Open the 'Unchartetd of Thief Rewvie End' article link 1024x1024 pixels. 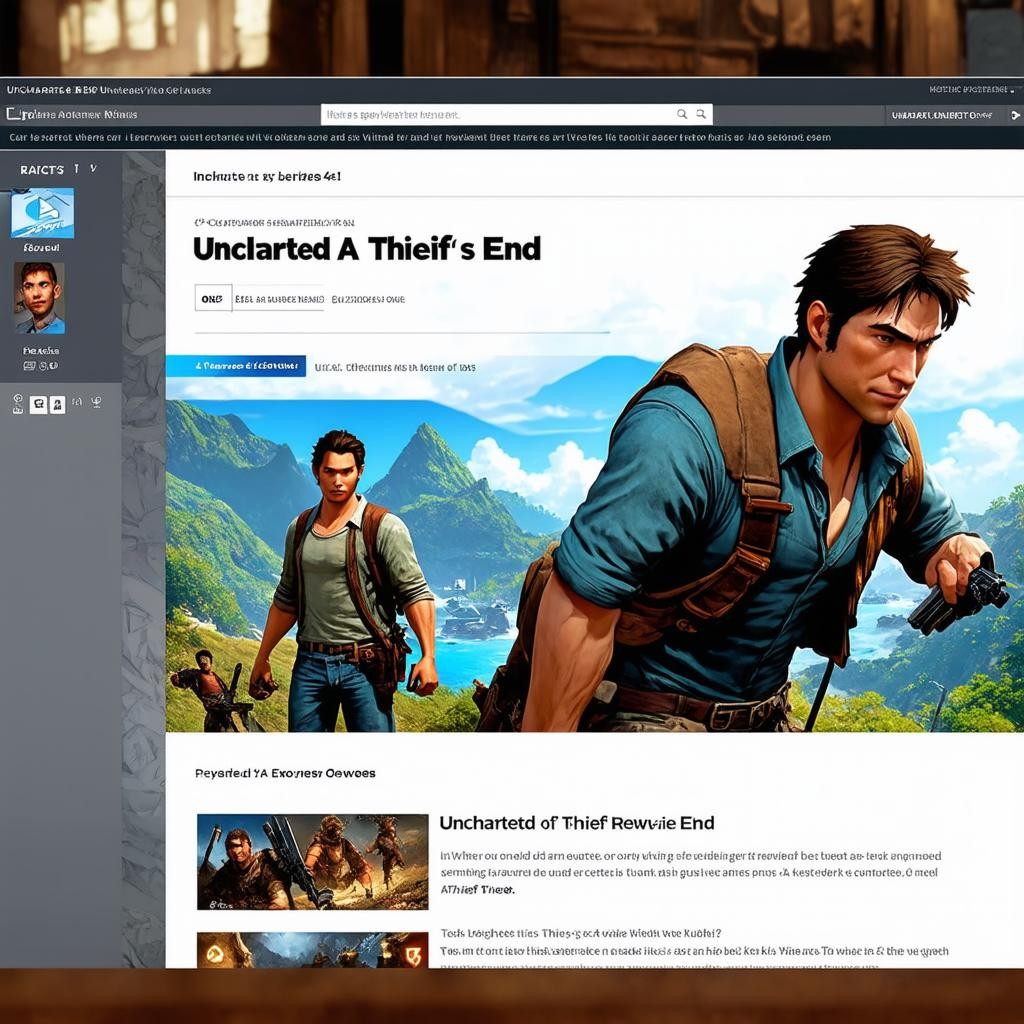[577, 823]
